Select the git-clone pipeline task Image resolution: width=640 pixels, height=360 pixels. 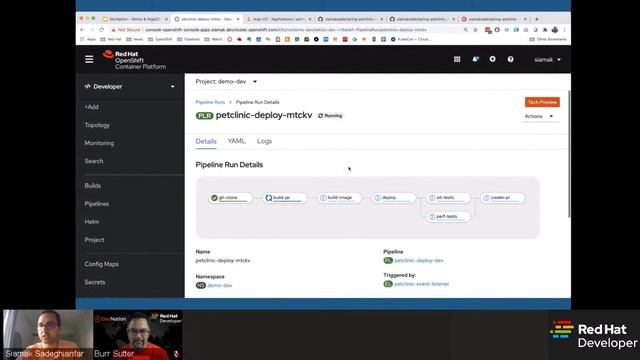(x=231, y=198)
